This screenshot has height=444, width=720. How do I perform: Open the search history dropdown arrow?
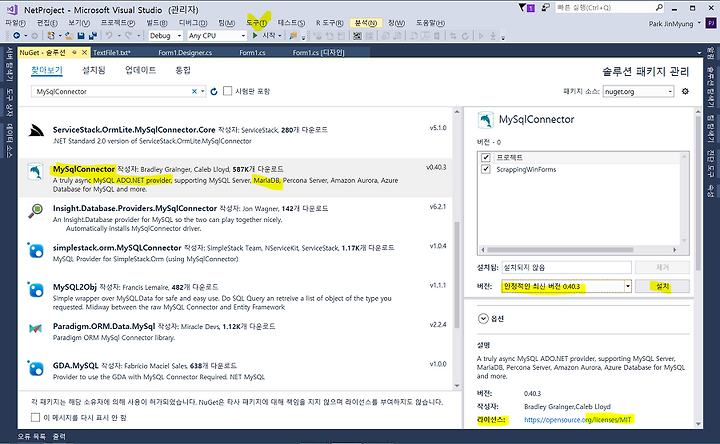202,91
